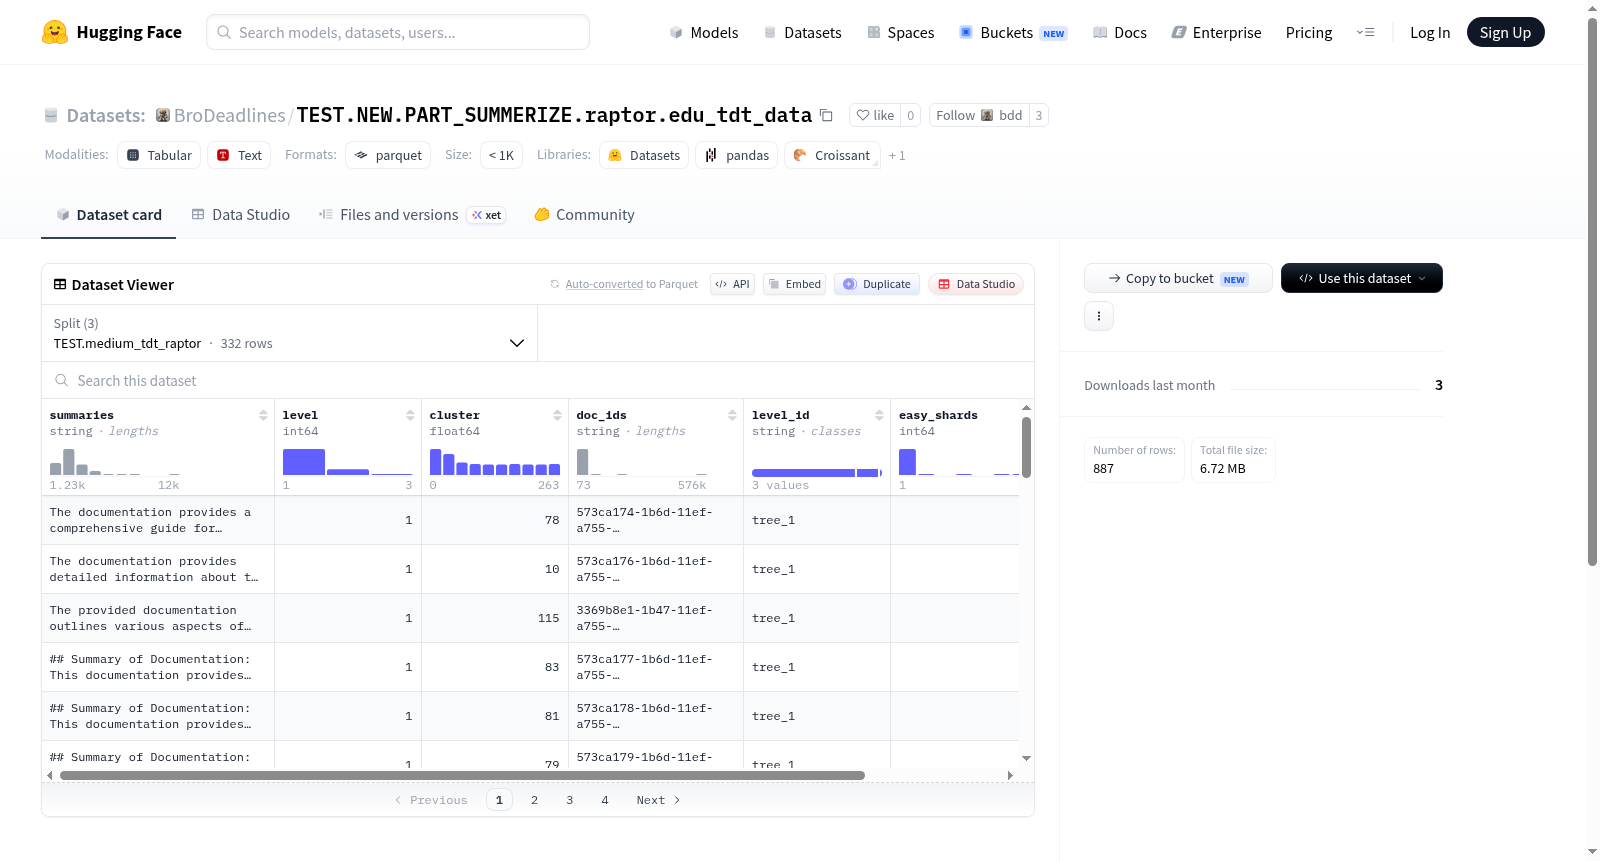Sort the summaries column

(263, 415)
